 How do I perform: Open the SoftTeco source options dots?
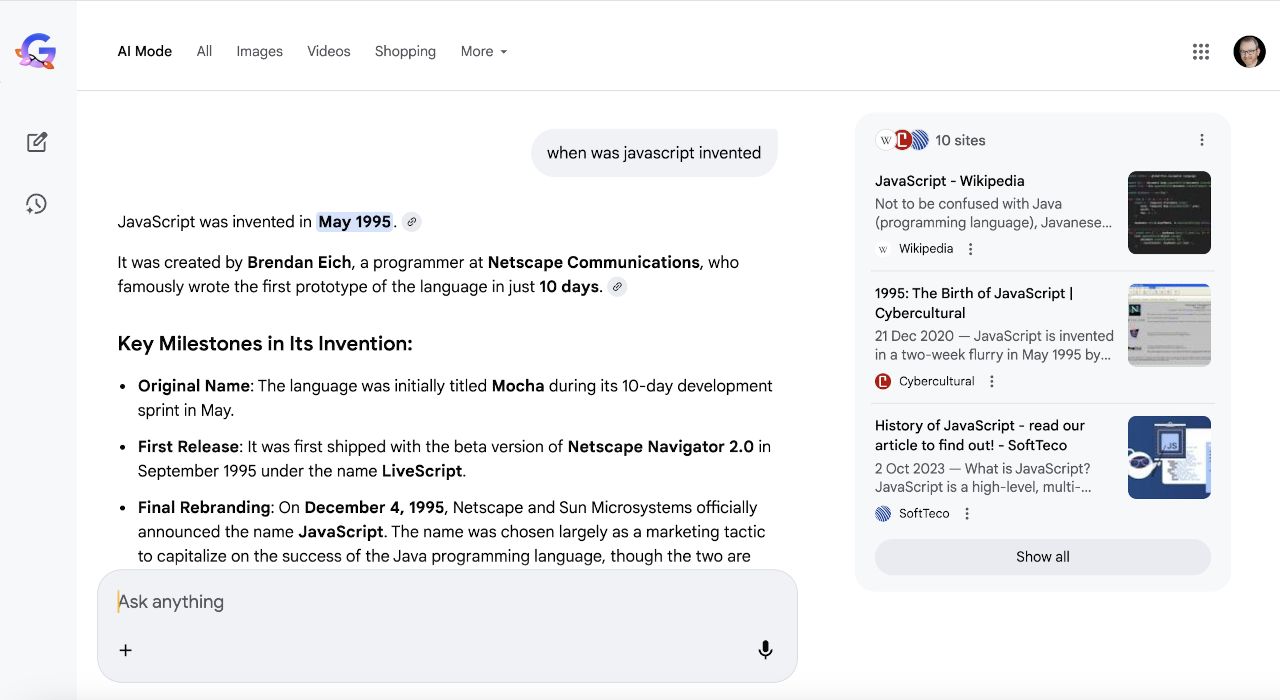[967, 514]
